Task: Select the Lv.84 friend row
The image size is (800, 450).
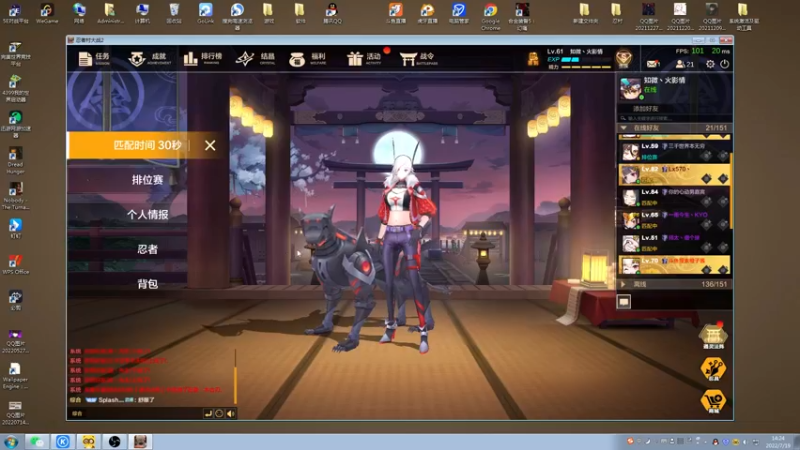Action: click(673, 197)
